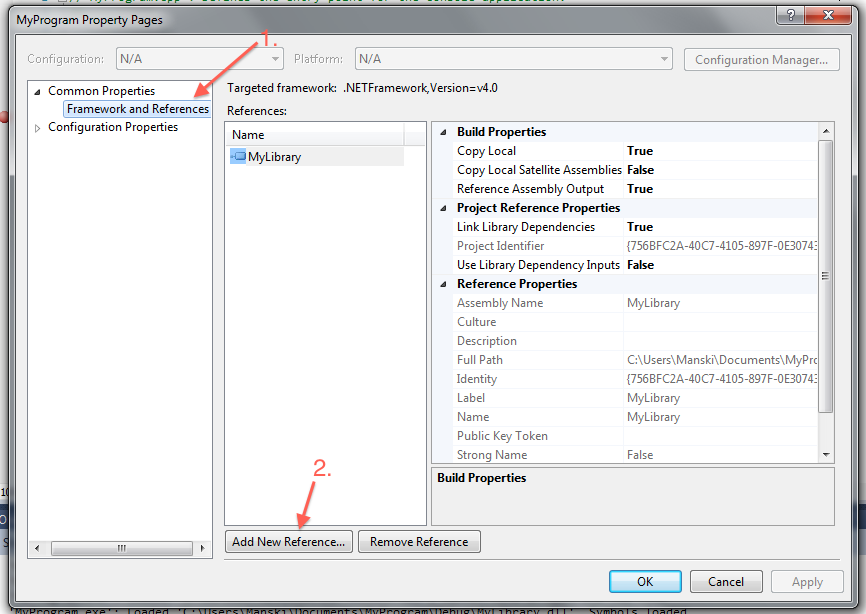Click Remove Reference button
Image resolution: width=866 pixels, height=614 pixels.
(x=419, y=542)
